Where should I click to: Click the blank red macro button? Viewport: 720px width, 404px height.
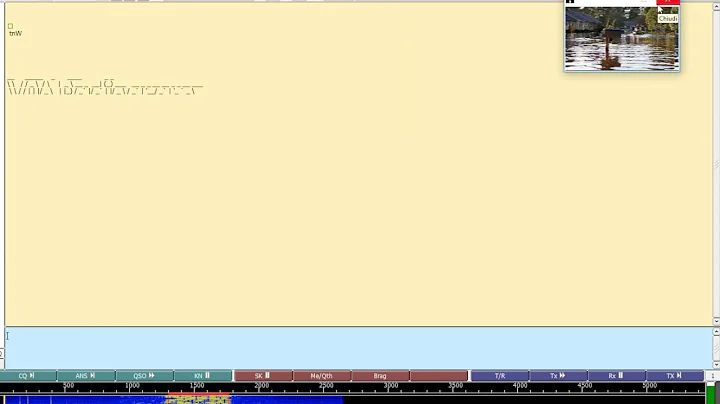click(439, 376)
